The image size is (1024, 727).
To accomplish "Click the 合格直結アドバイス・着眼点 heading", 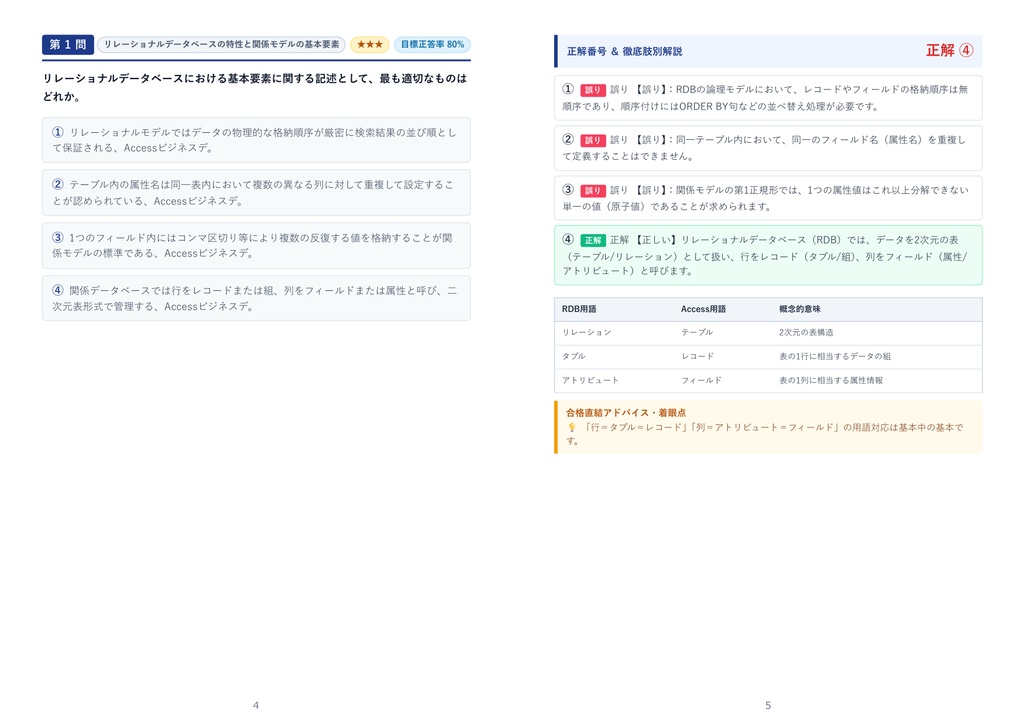I will (x=626, y=413).
